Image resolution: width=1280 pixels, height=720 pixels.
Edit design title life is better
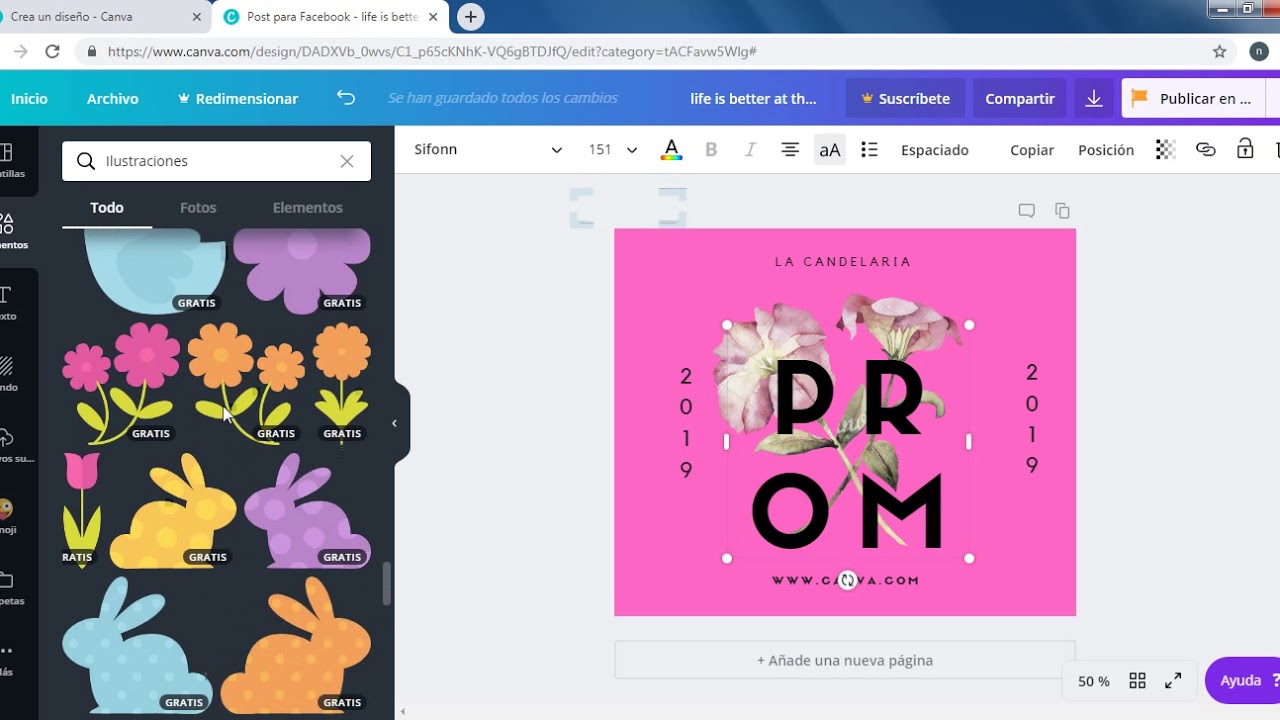[x=753, y=98]
